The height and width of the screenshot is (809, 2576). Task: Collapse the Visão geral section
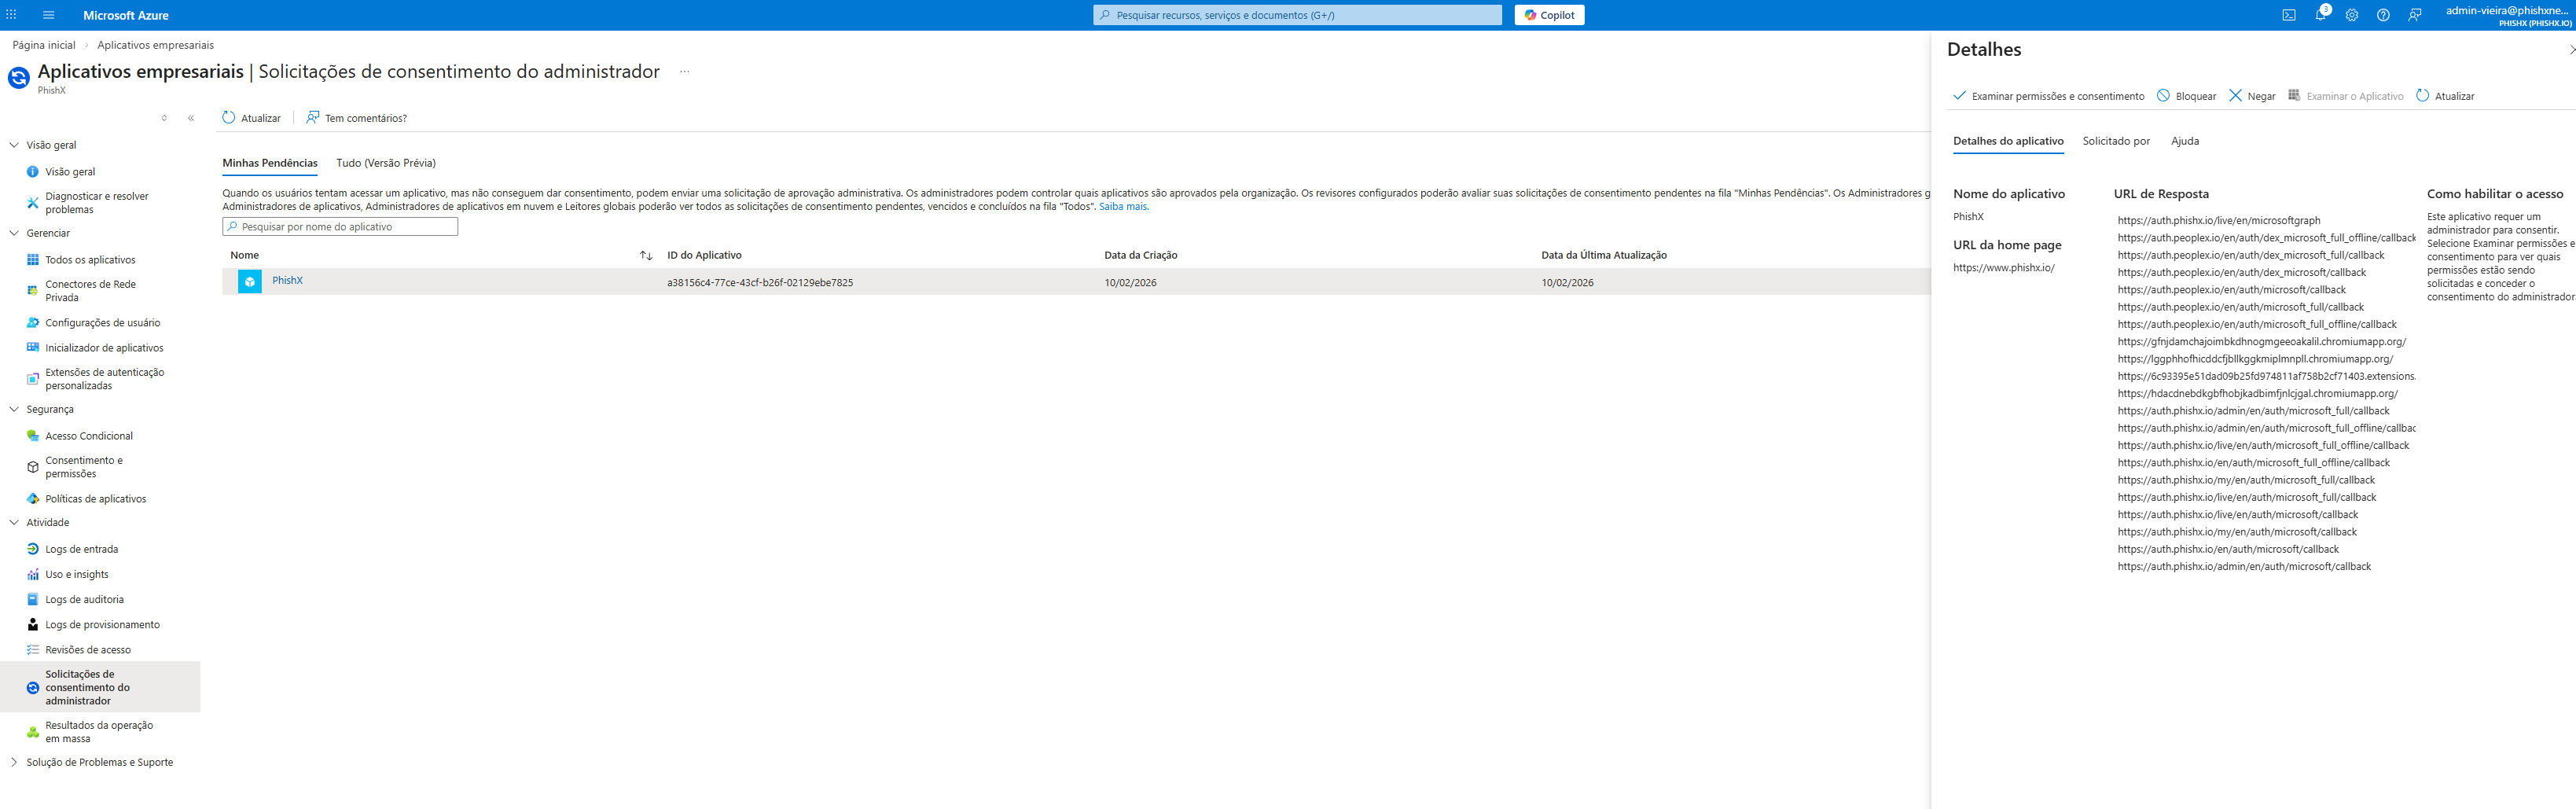click(13, 144)
